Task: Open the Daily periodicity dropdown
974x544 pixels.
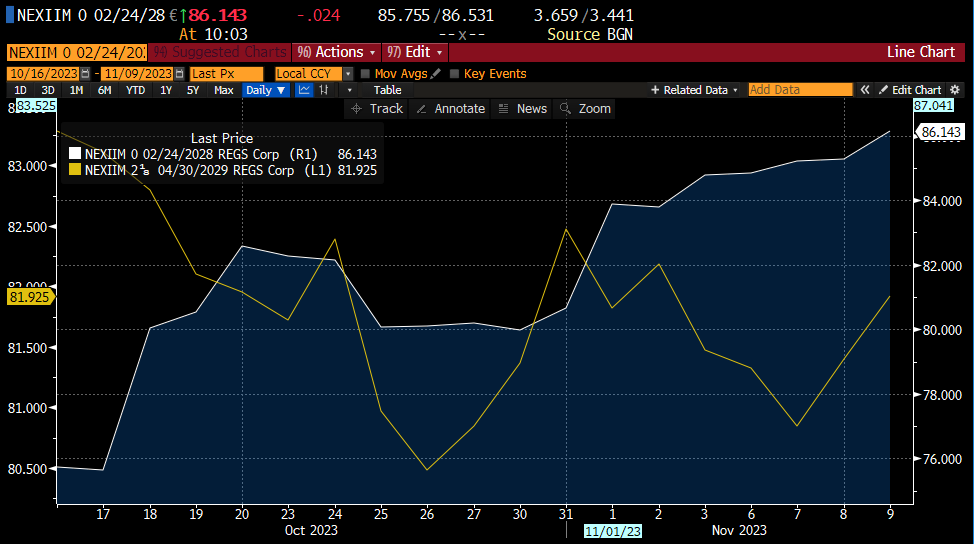Action: [266, 90]
